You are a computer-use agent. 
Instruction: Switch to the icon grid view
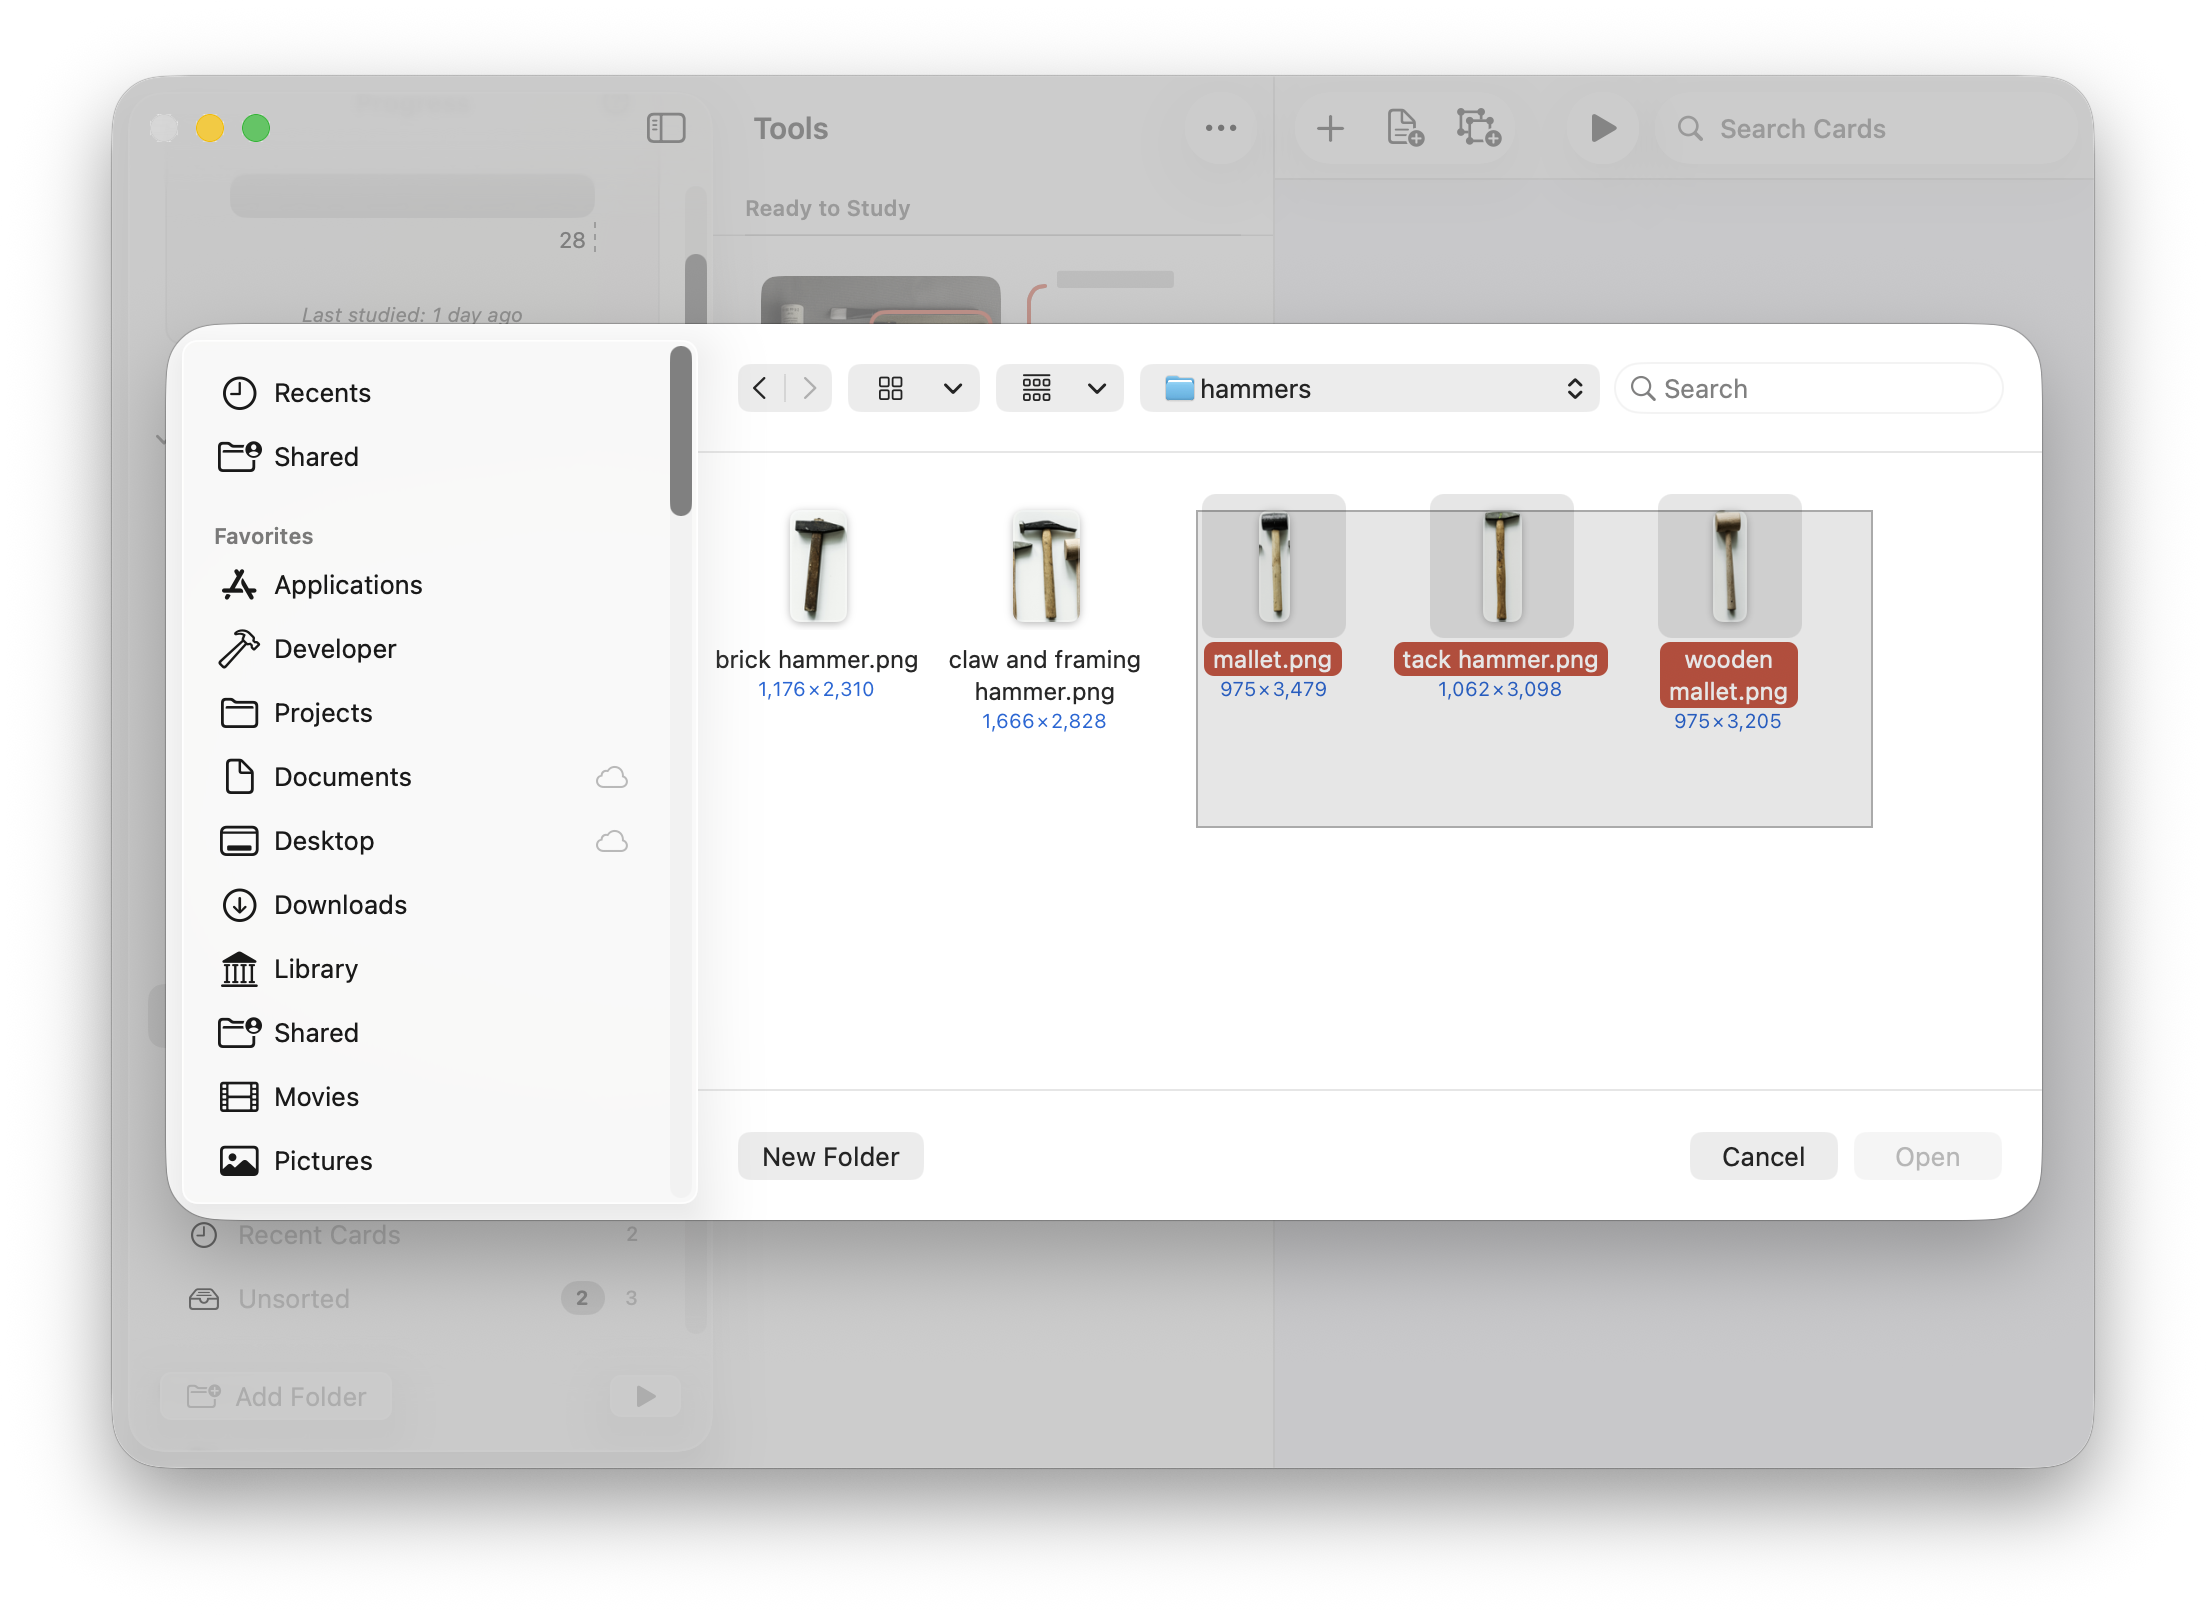coord(890,388)
